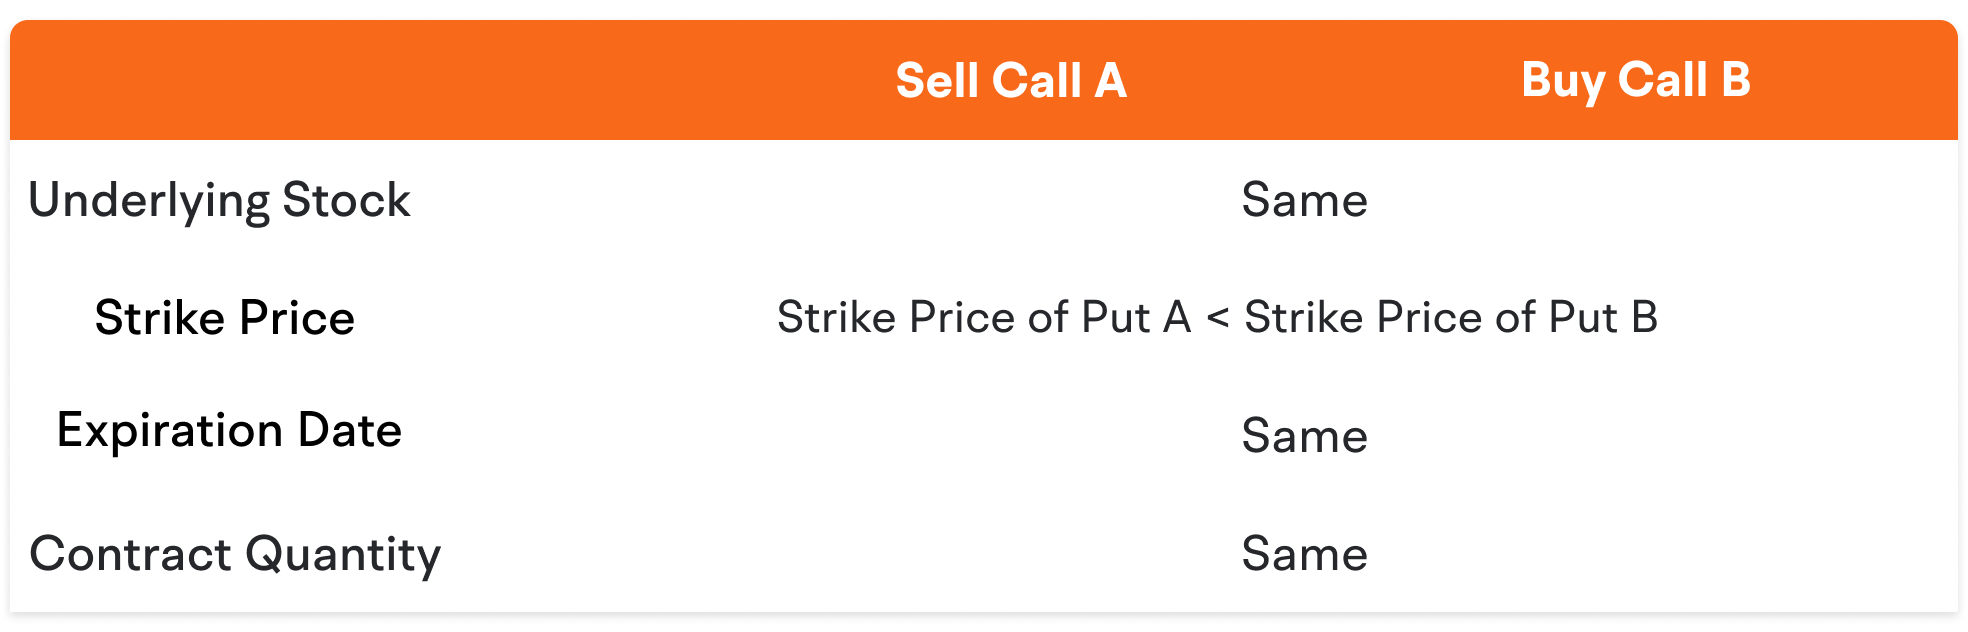Click the word "Underlying" in the first row
Screen dimensions: 1968x632
click(149, 200)
